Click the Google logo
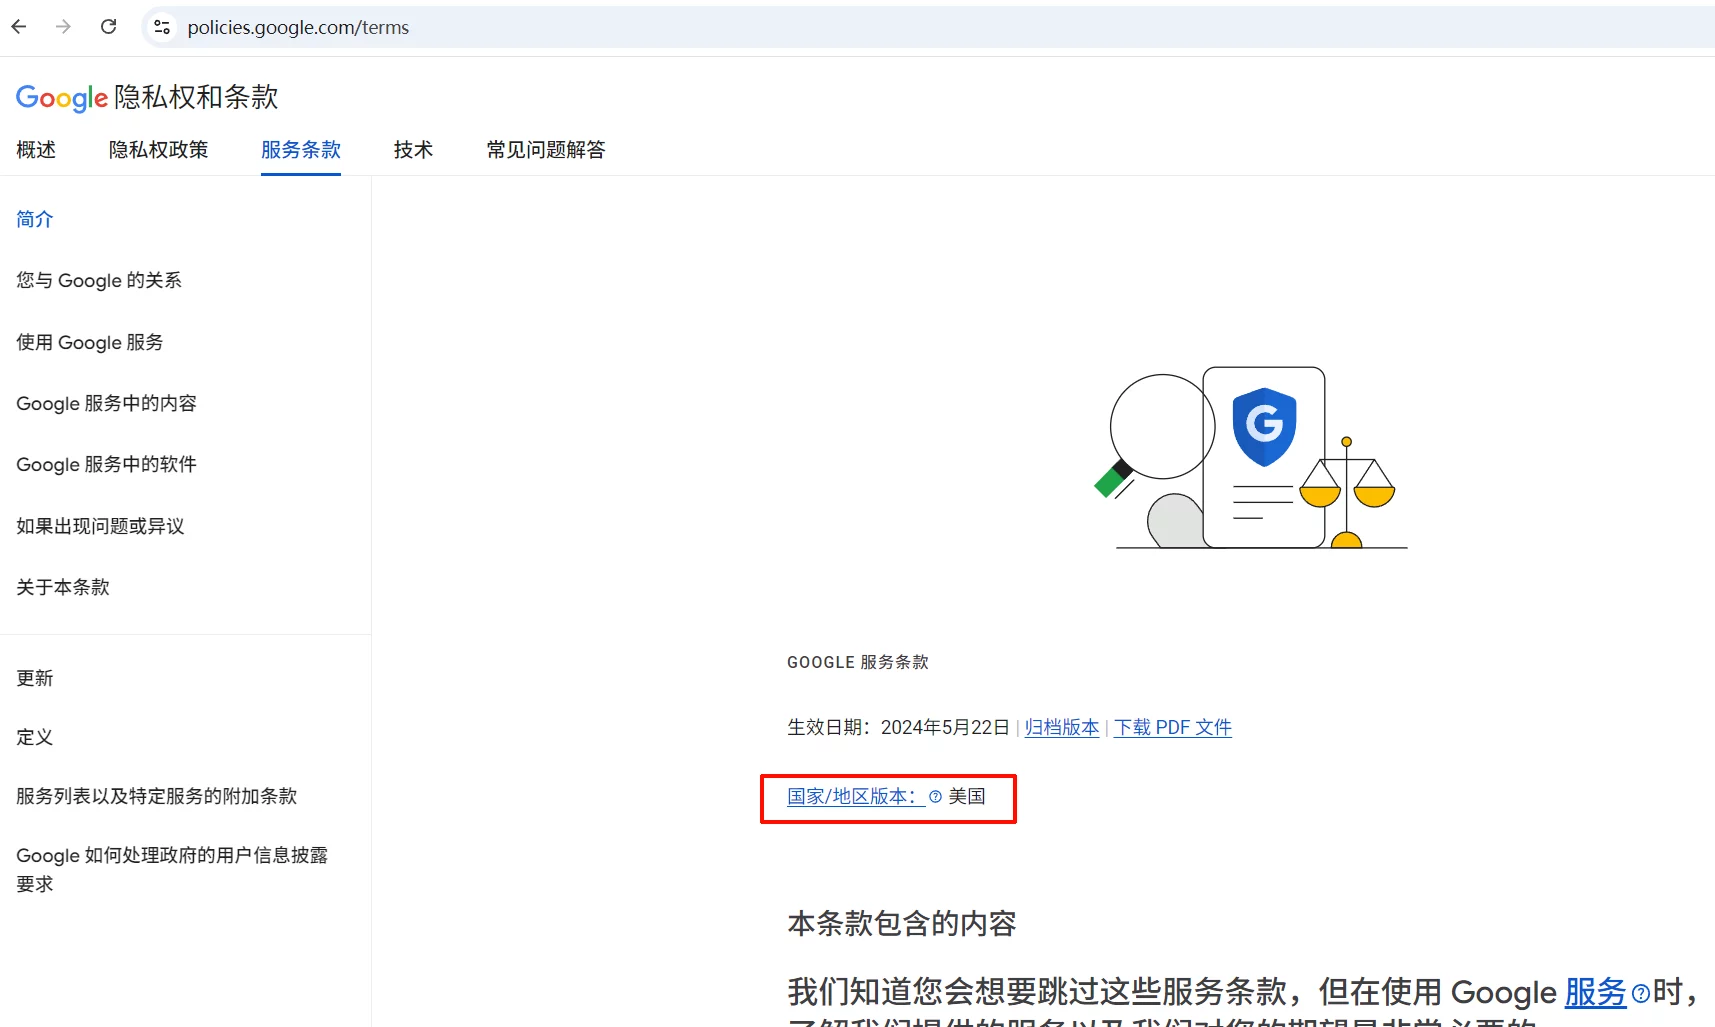Viewport: 1715px width, 1027px height. (61, 98)
